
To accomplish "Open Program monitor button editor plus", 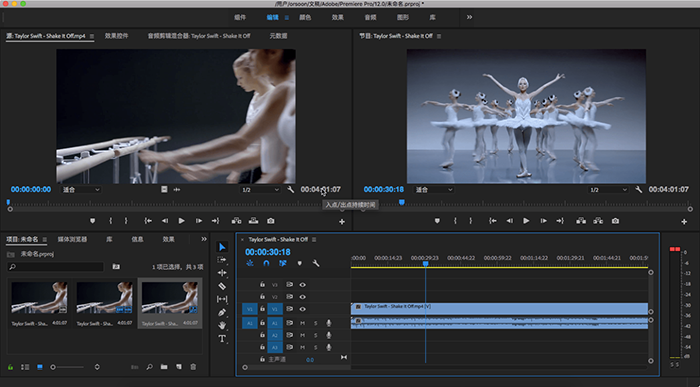I will tap(684, 222).
